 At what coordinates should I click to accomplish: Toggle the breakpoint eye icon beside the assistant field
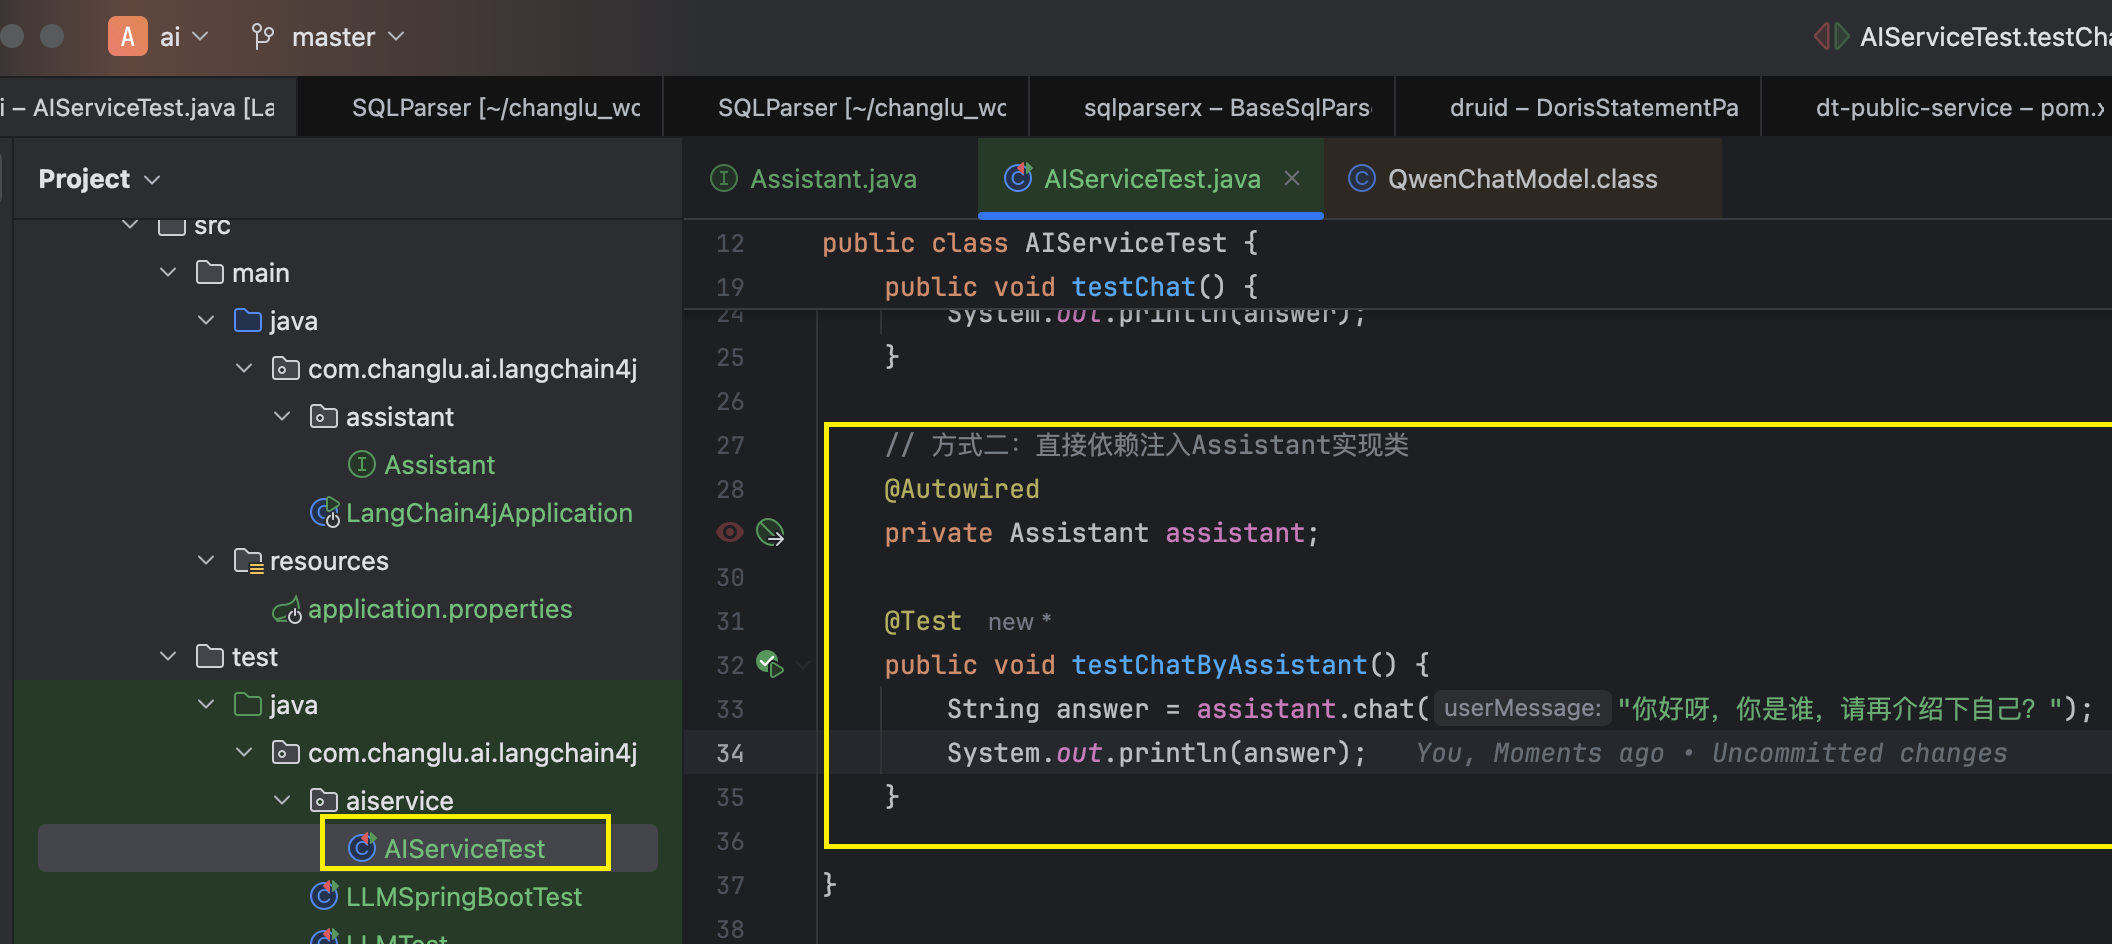pos(730,532)
